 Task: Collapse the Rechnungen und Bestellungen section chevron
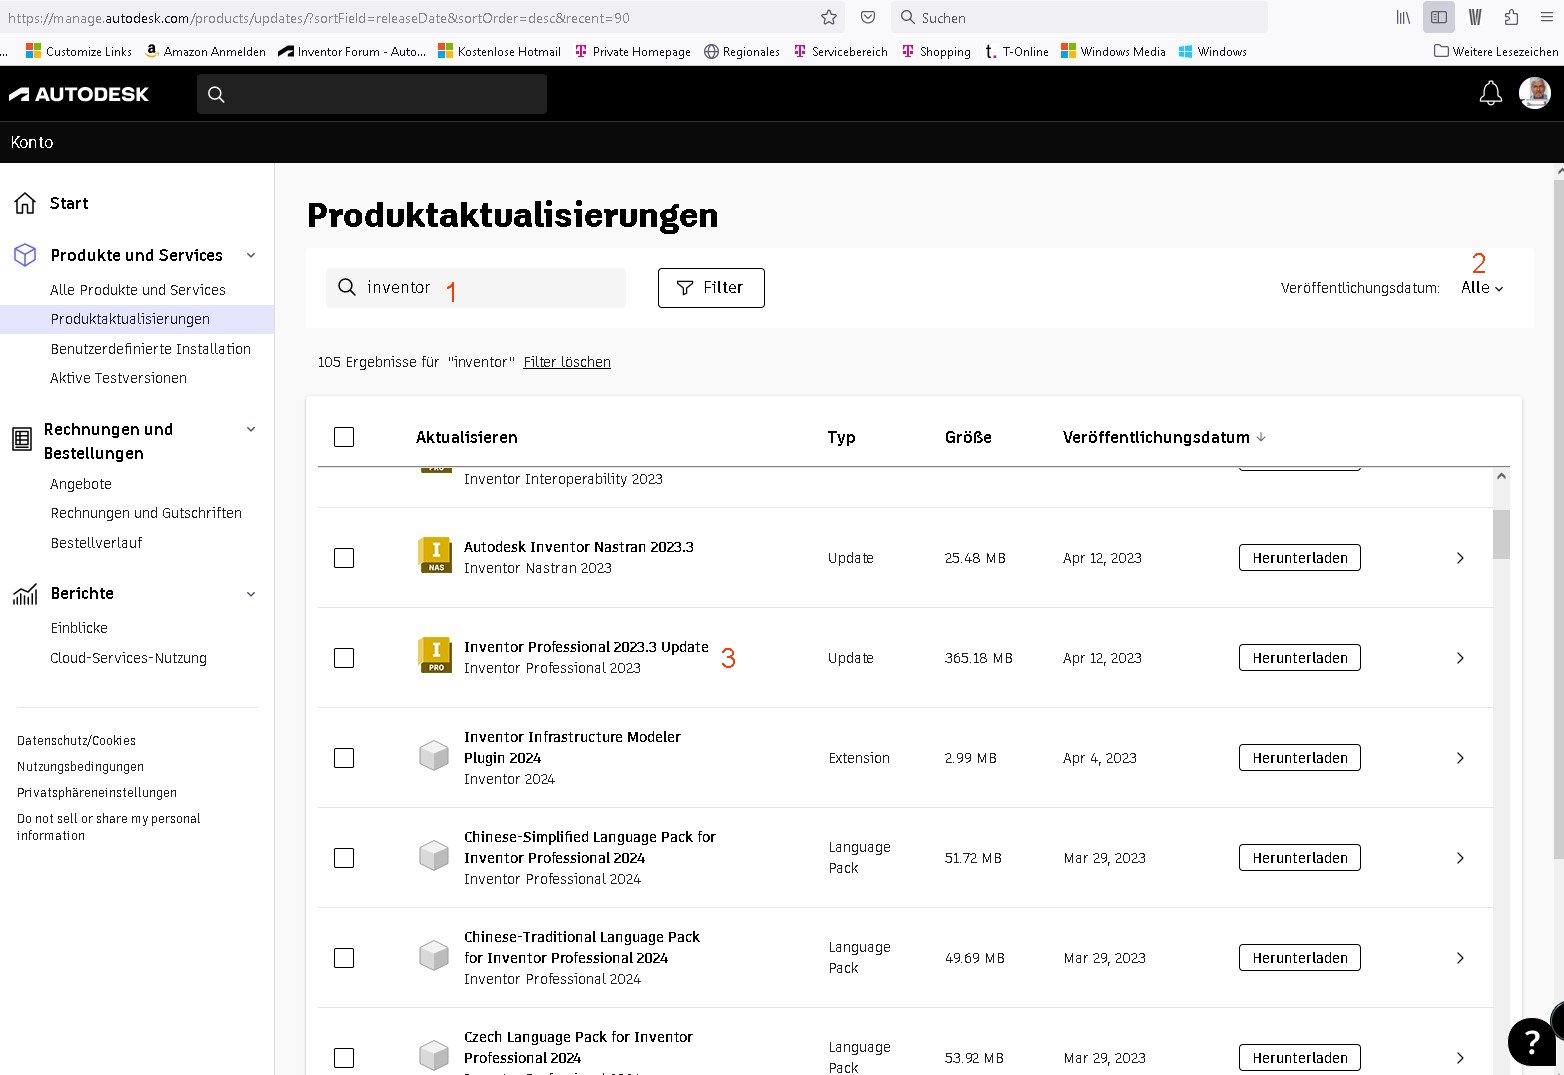251,429
